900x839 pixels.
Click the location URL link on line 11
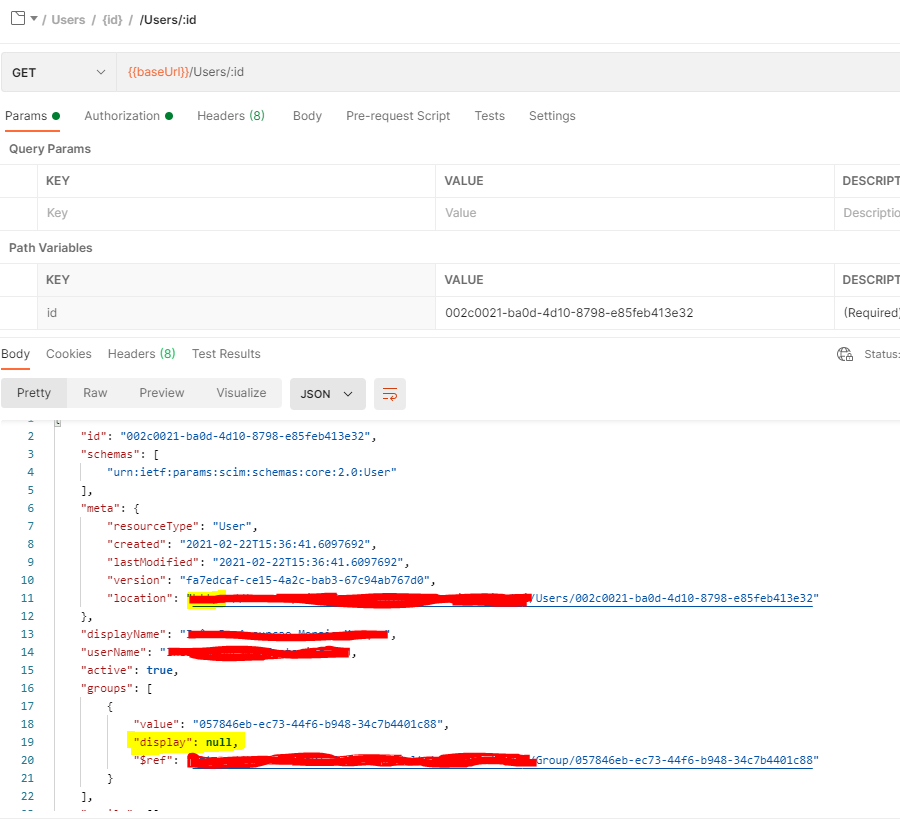coord(680,598)
